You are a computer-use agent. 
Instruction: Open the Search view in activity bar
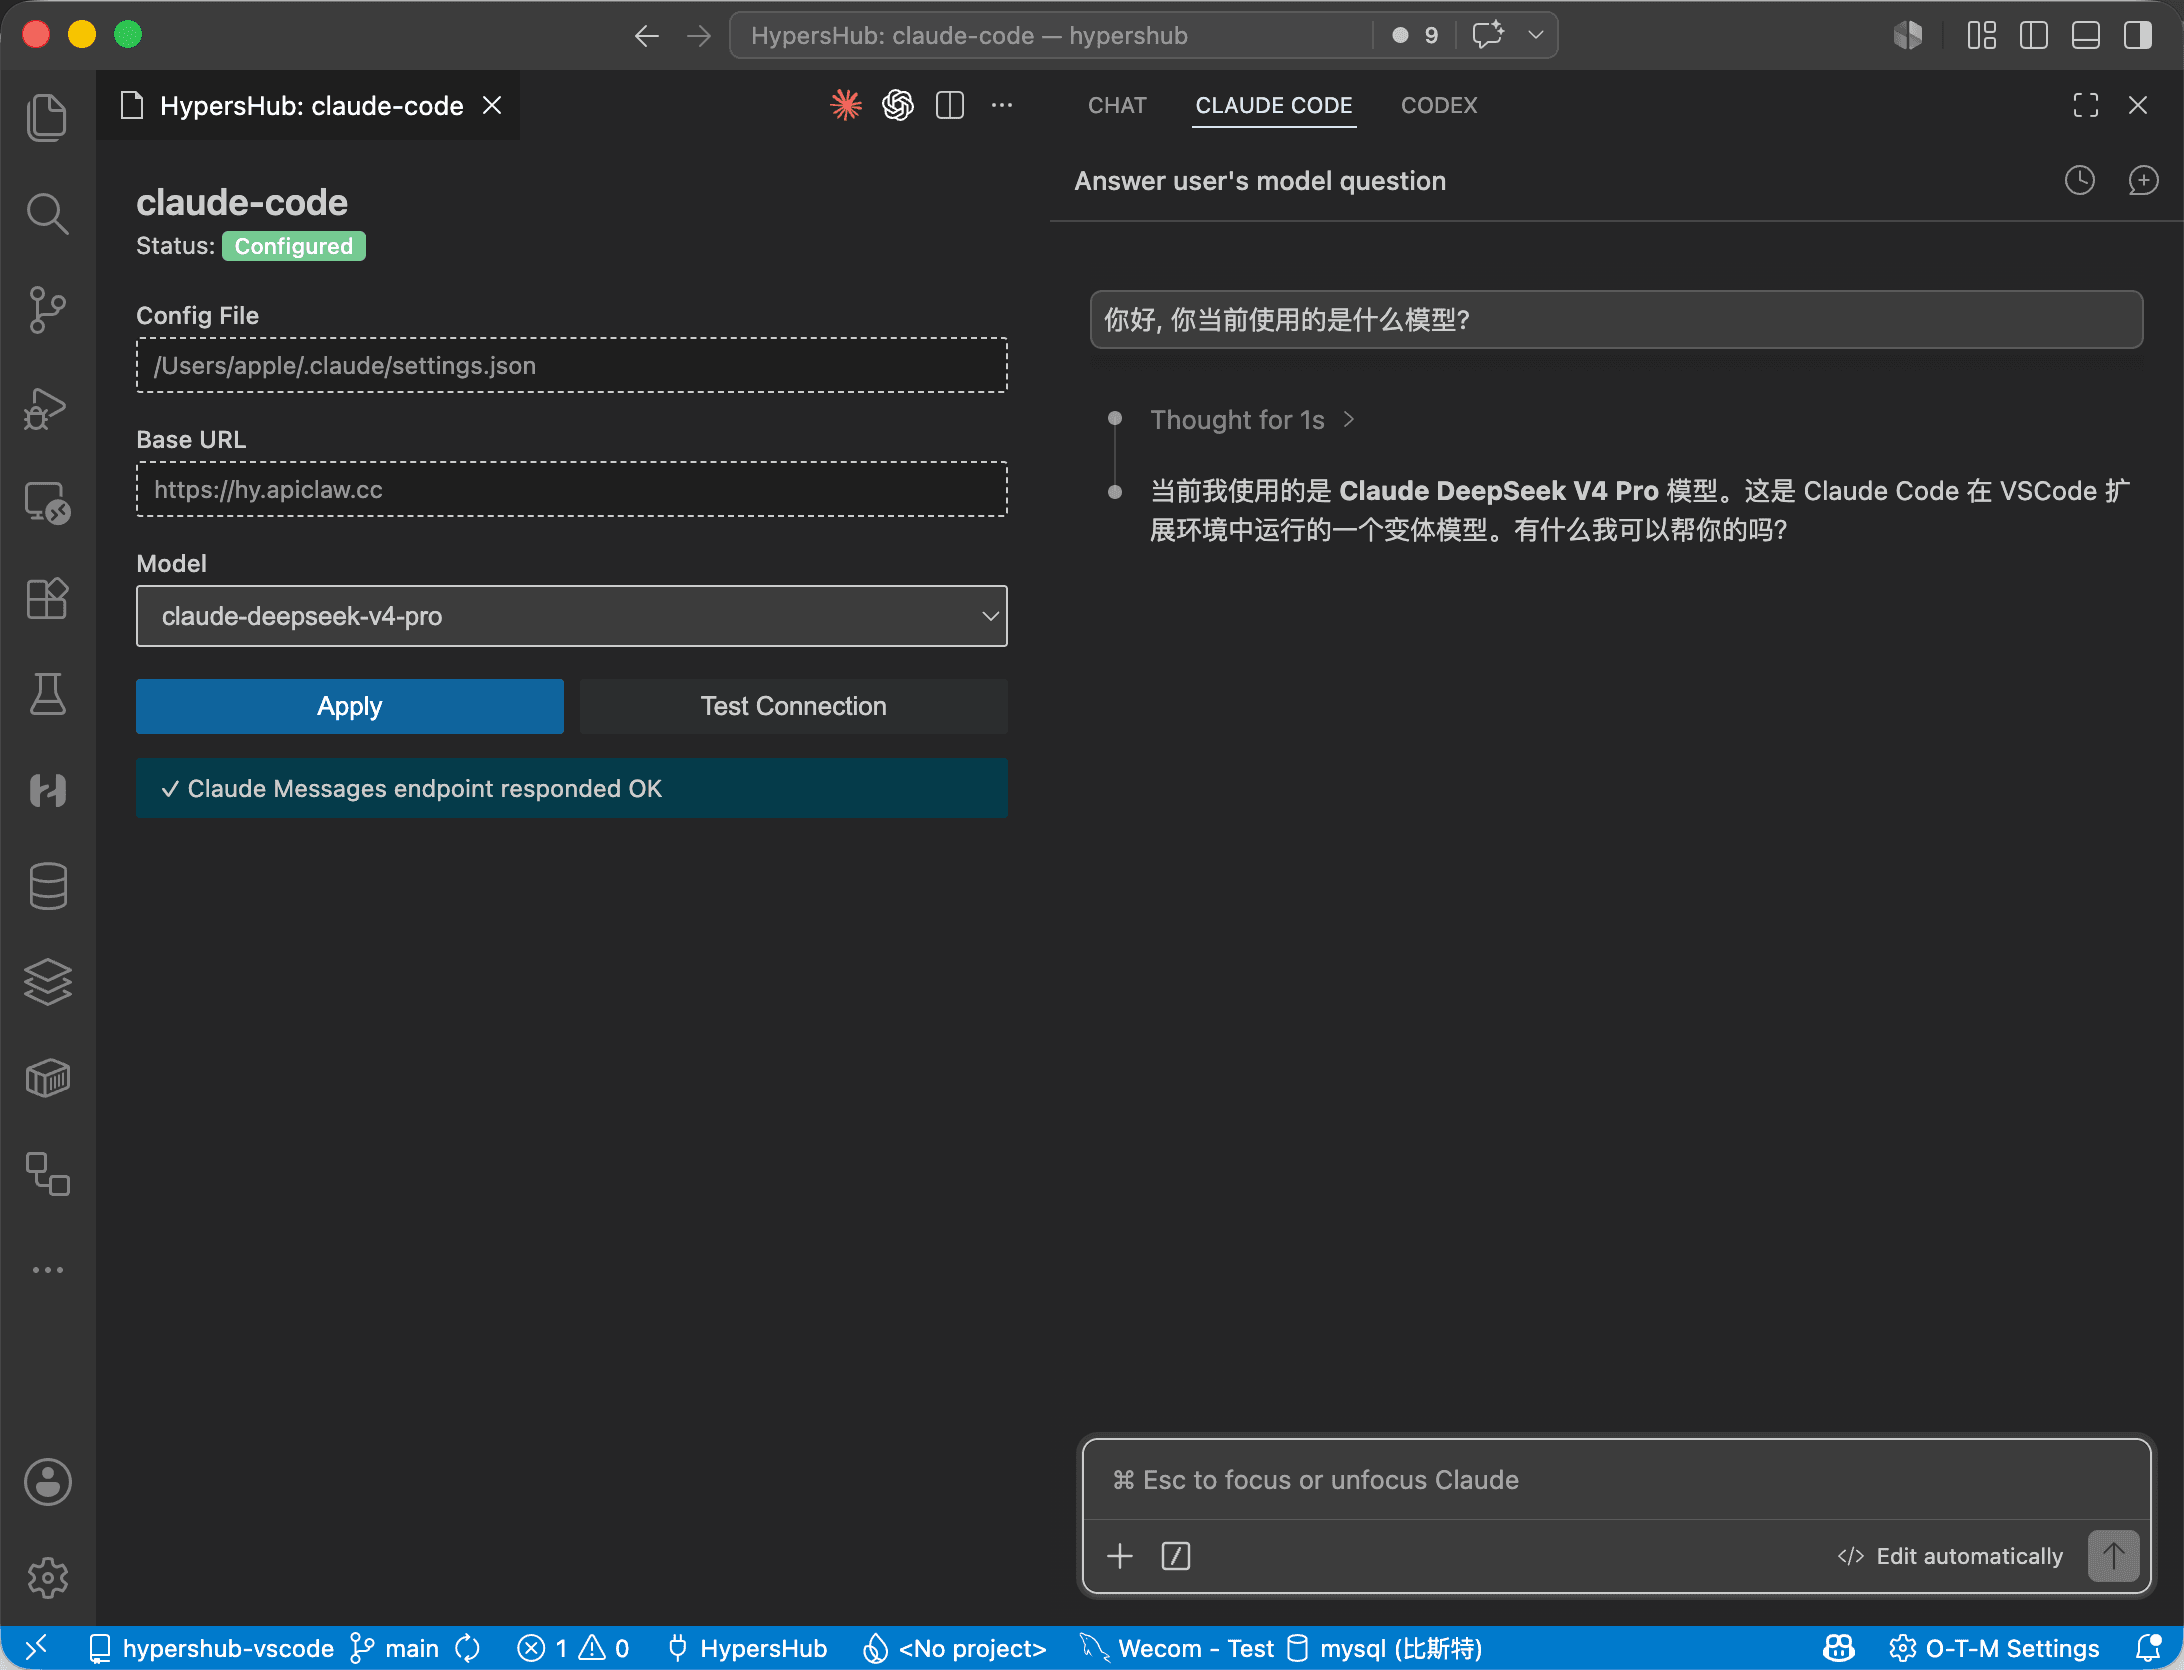pyautogui.click(x=47, y=213)
